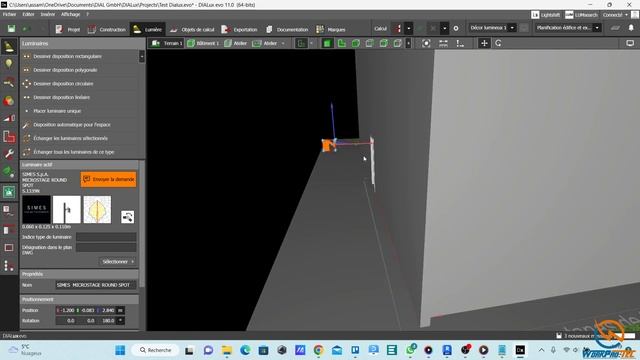Click the zoom-to-fit view icon

(426, 43)
